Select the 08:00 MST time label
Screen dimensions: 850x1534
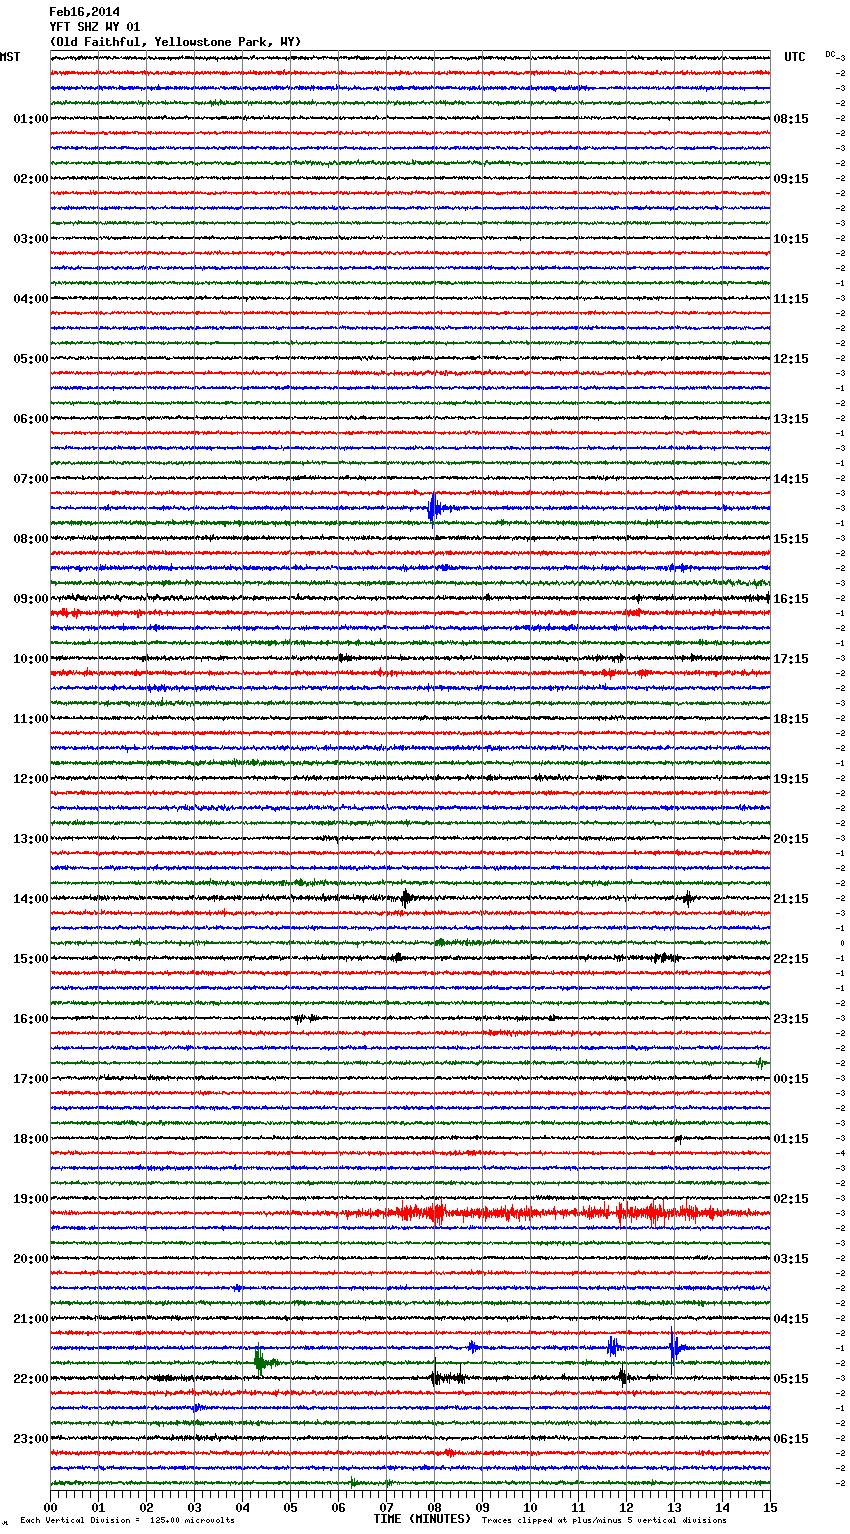coord(30,539)
